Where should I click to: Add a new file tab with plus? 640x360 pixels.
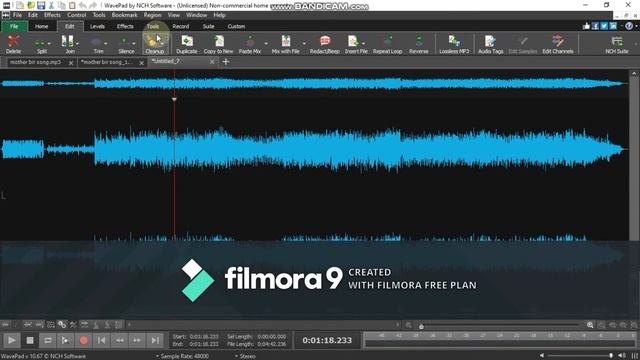coord(226,62)
